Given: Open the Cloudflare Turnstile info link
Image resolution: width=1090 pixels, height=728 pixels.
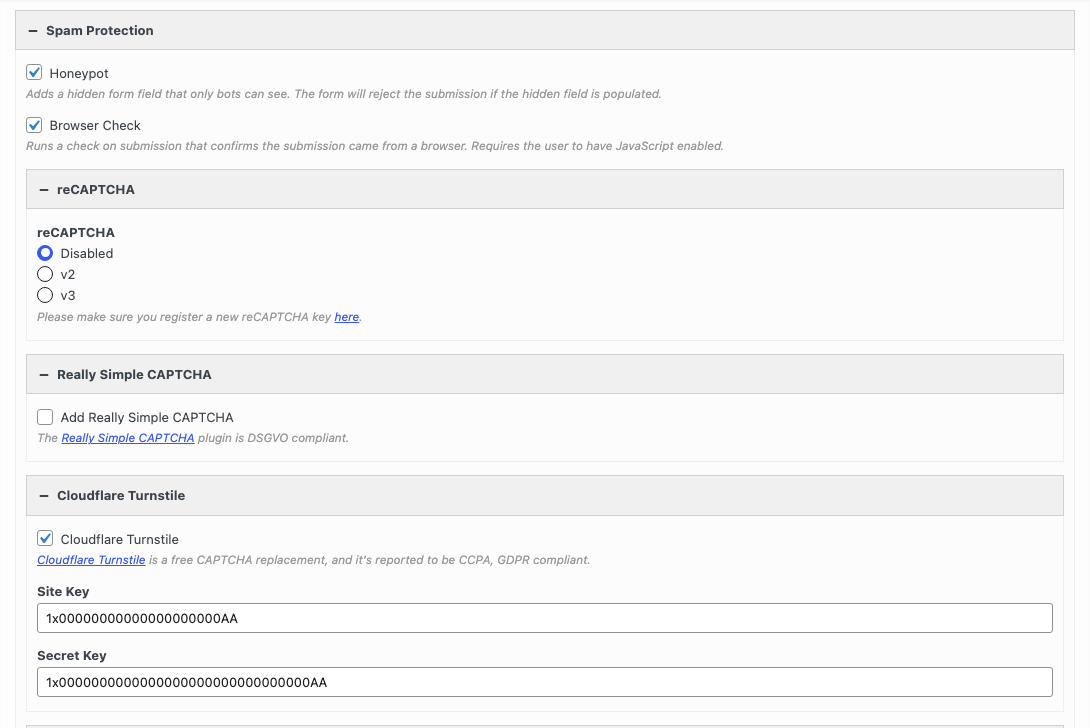Looking at the screenshot, I should coord(91,560).
